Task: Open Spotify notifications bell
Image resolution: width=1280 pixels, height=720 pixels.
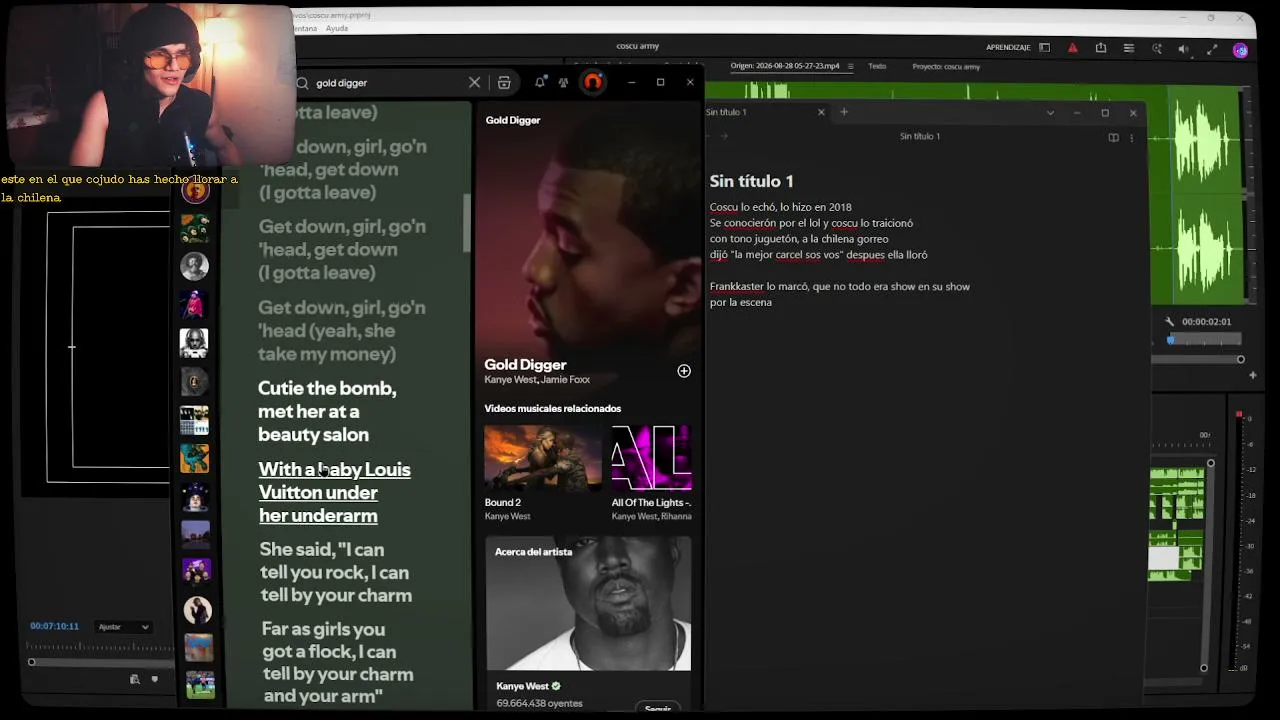Action: 540,82
